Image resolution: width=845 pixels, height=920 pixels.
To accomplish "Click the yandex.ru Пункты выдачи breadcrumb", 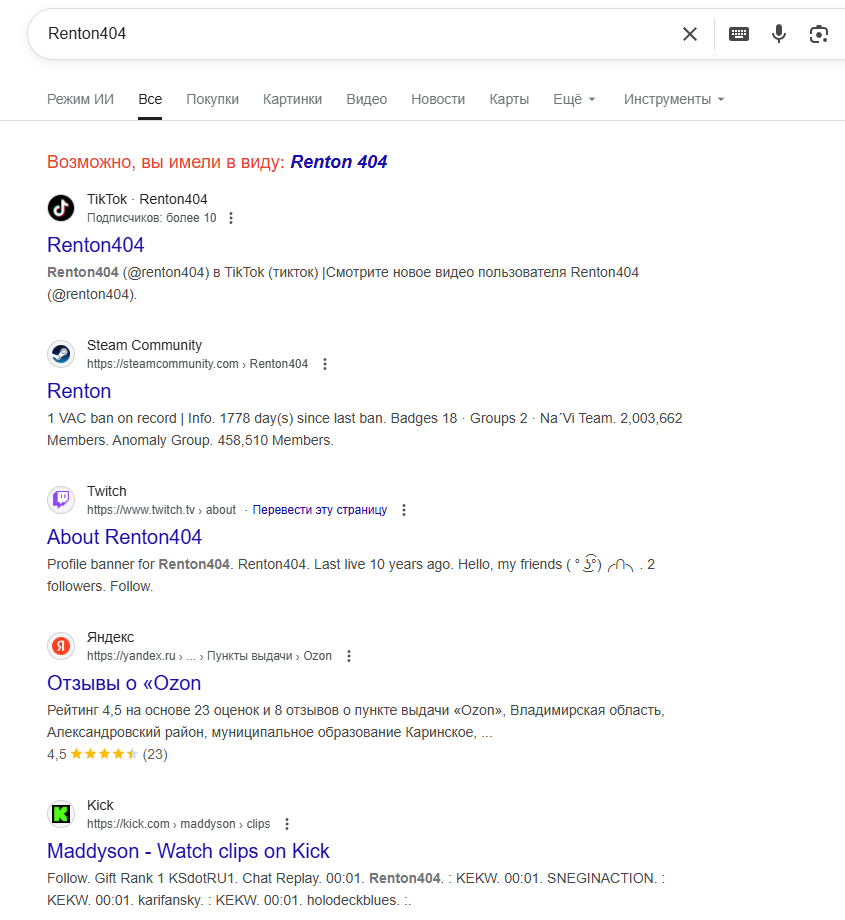I will click(x=209, y=657).
